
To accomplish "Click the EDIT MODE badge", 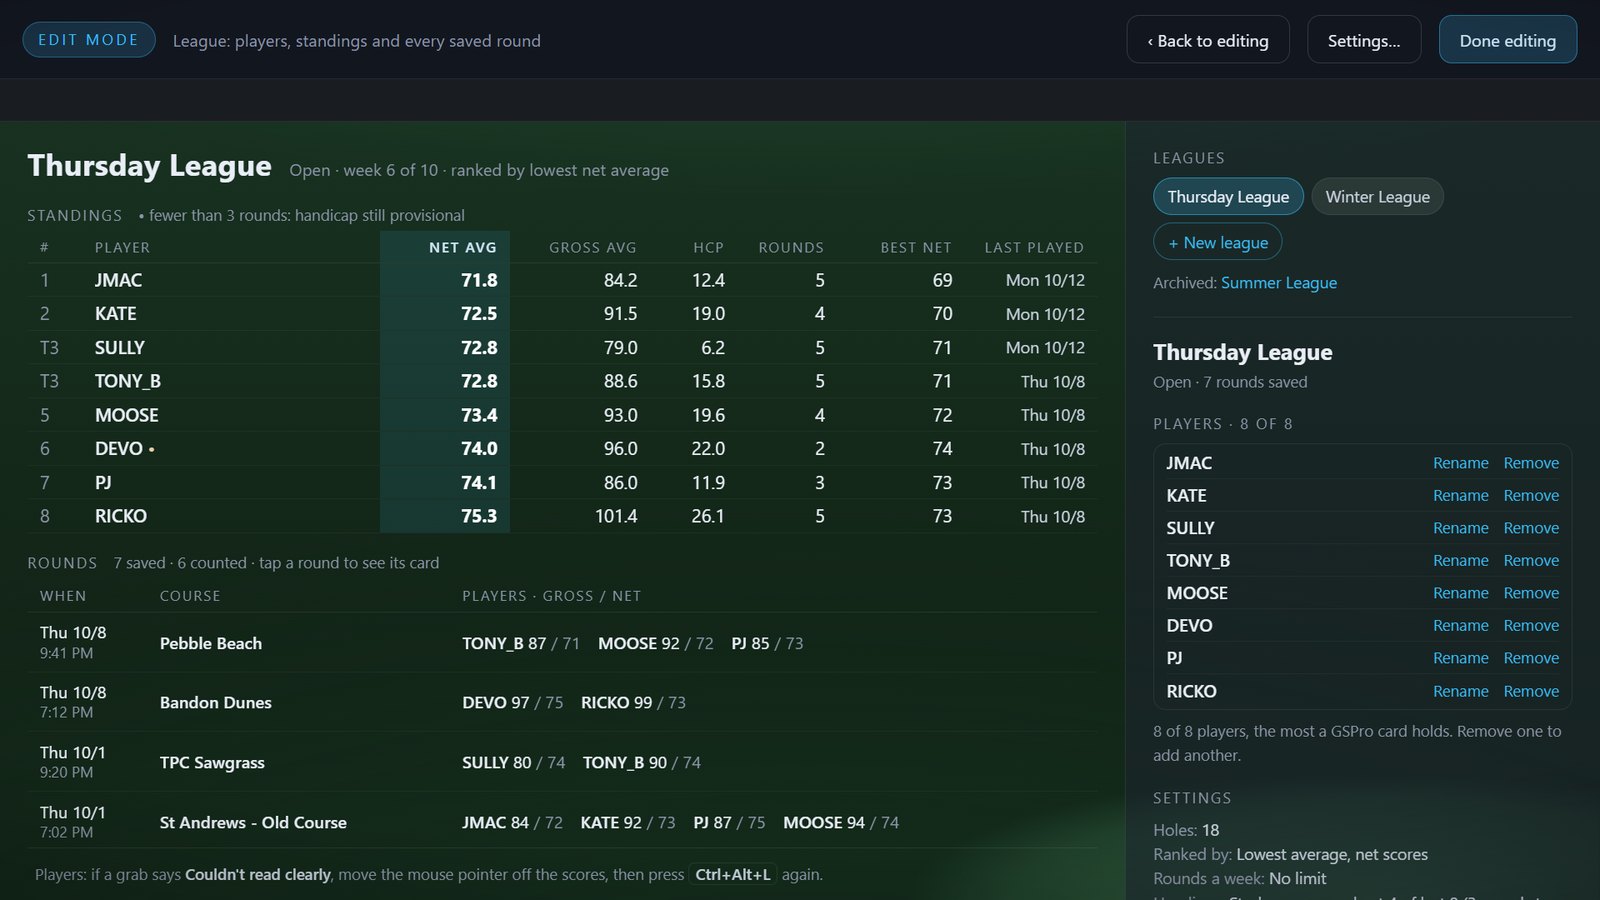I will (89, 40).
